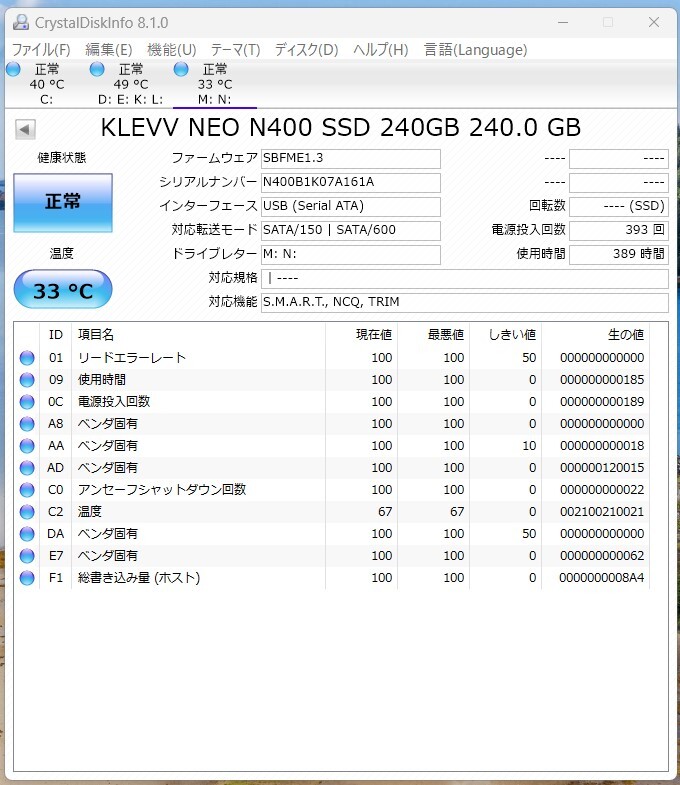
Task: Select the アンセーフシャットダウン回数 attribute name
Action: point(162,490)
